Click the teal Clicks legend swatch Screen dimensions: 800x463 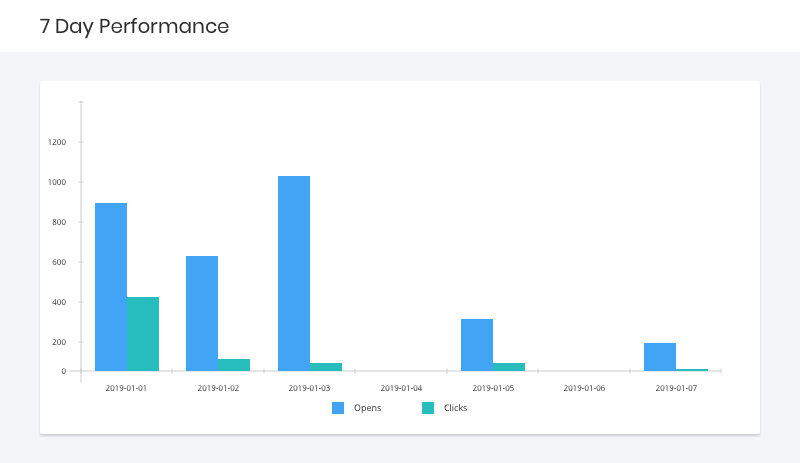pos(428,408)
